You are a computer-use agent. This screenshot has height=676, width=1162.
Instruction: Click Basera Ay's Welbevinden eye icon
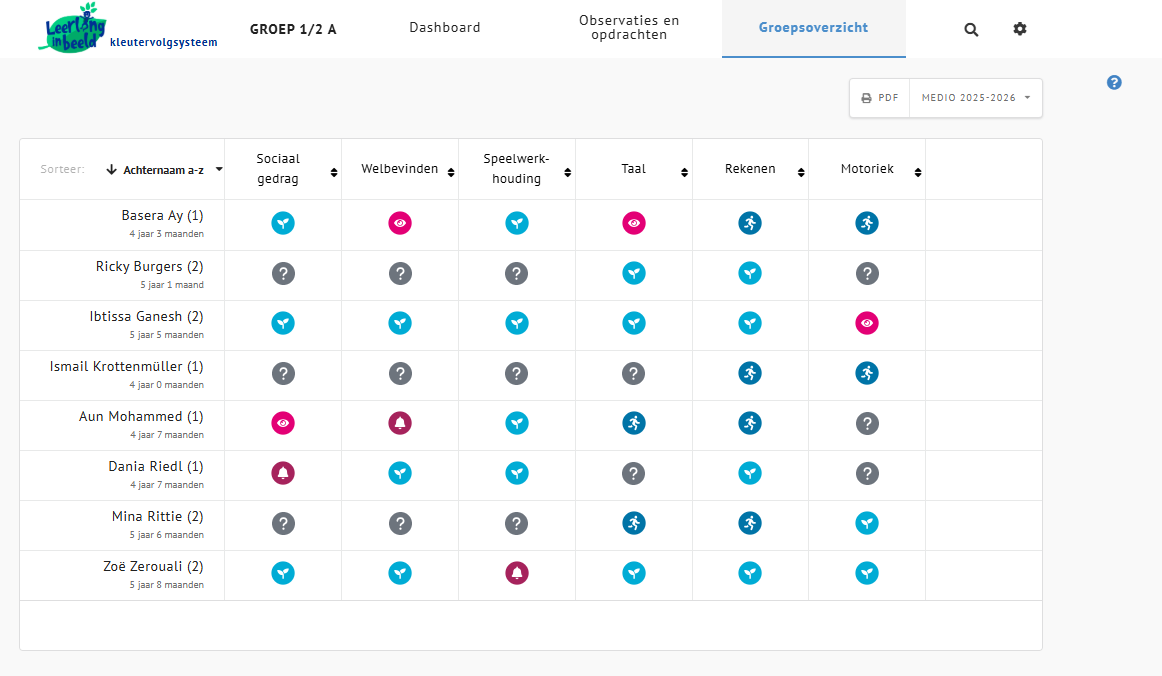pyautogui.click(x=400, y=223)
